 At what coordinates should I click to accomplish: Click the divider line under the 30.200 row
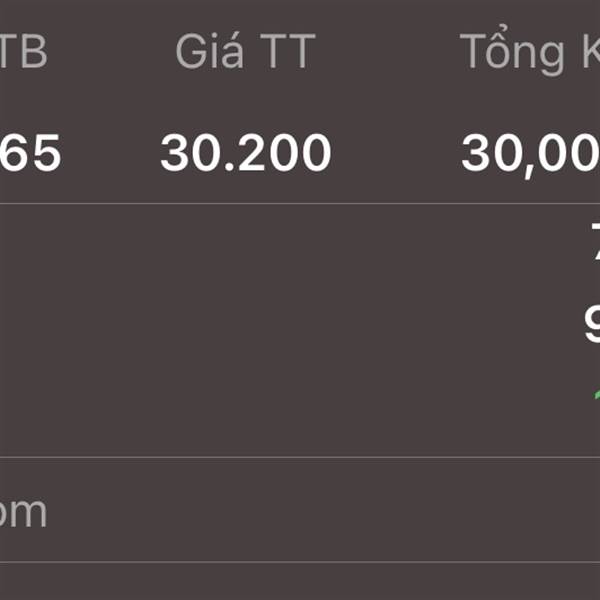click(300, 204)
